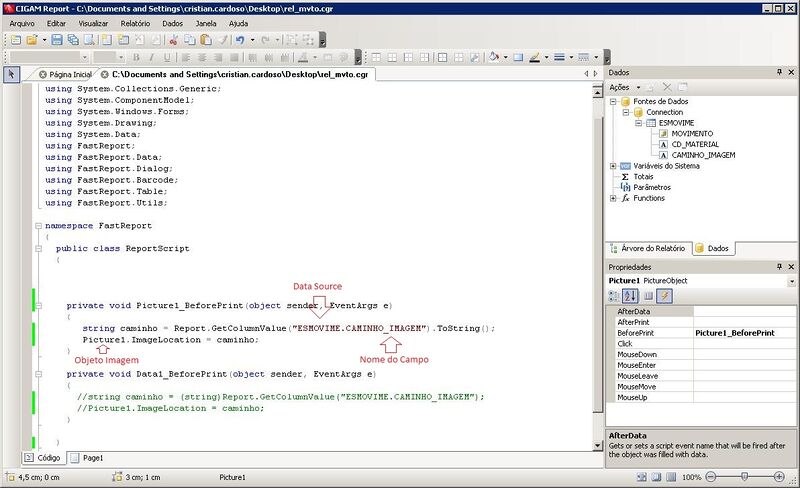Image resolution: width=800 pixels, height=488 pixels.
Task: Click the BeforePrint value Picture1_BeforePrint
Action: pos(735,333)
